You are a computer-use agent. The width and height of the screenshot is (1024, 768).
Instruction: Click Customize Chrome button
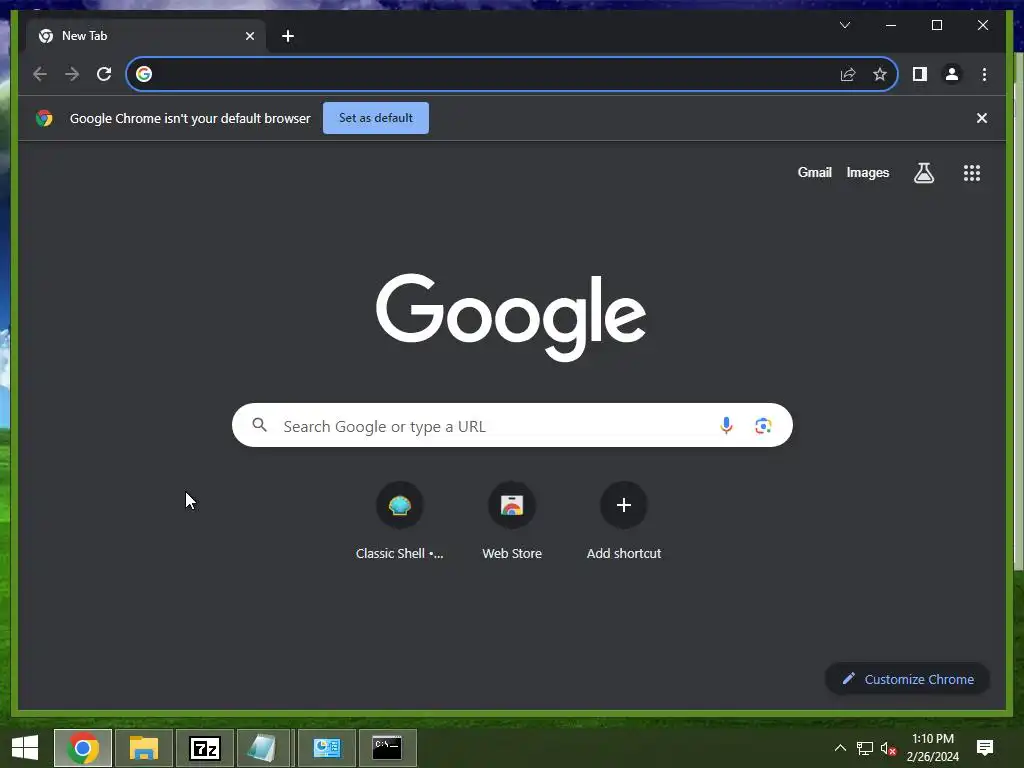point(907,679)
